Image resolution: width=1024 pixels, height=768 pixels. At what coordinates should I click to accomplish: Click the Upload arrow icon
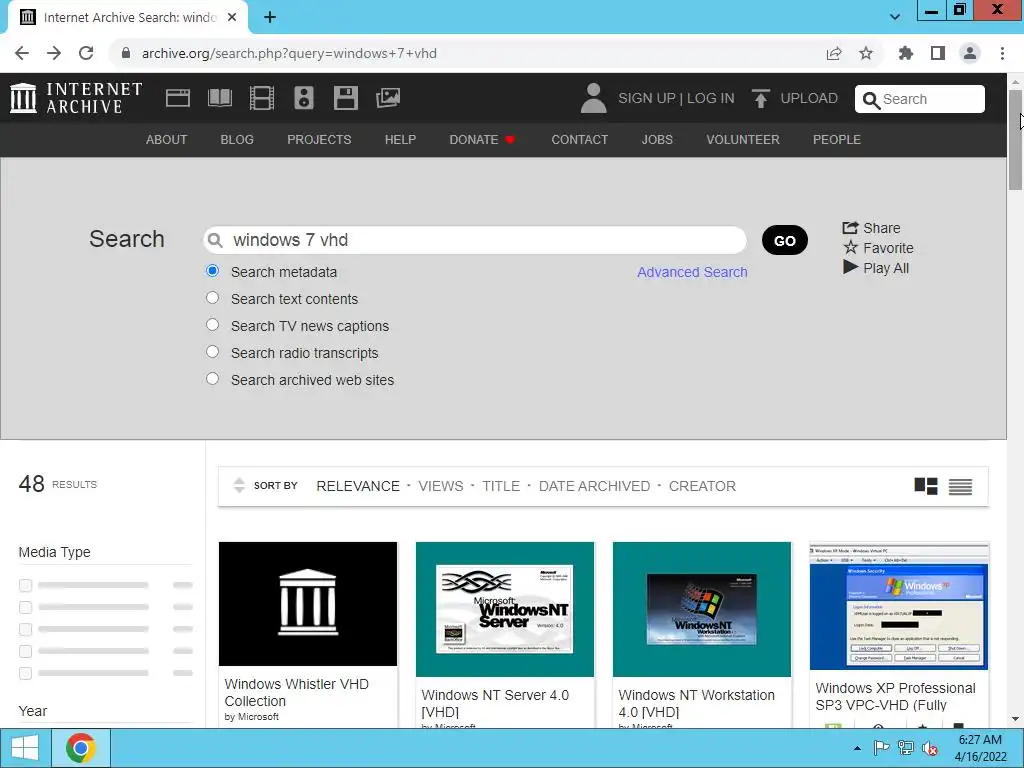(x=760, y=99)
